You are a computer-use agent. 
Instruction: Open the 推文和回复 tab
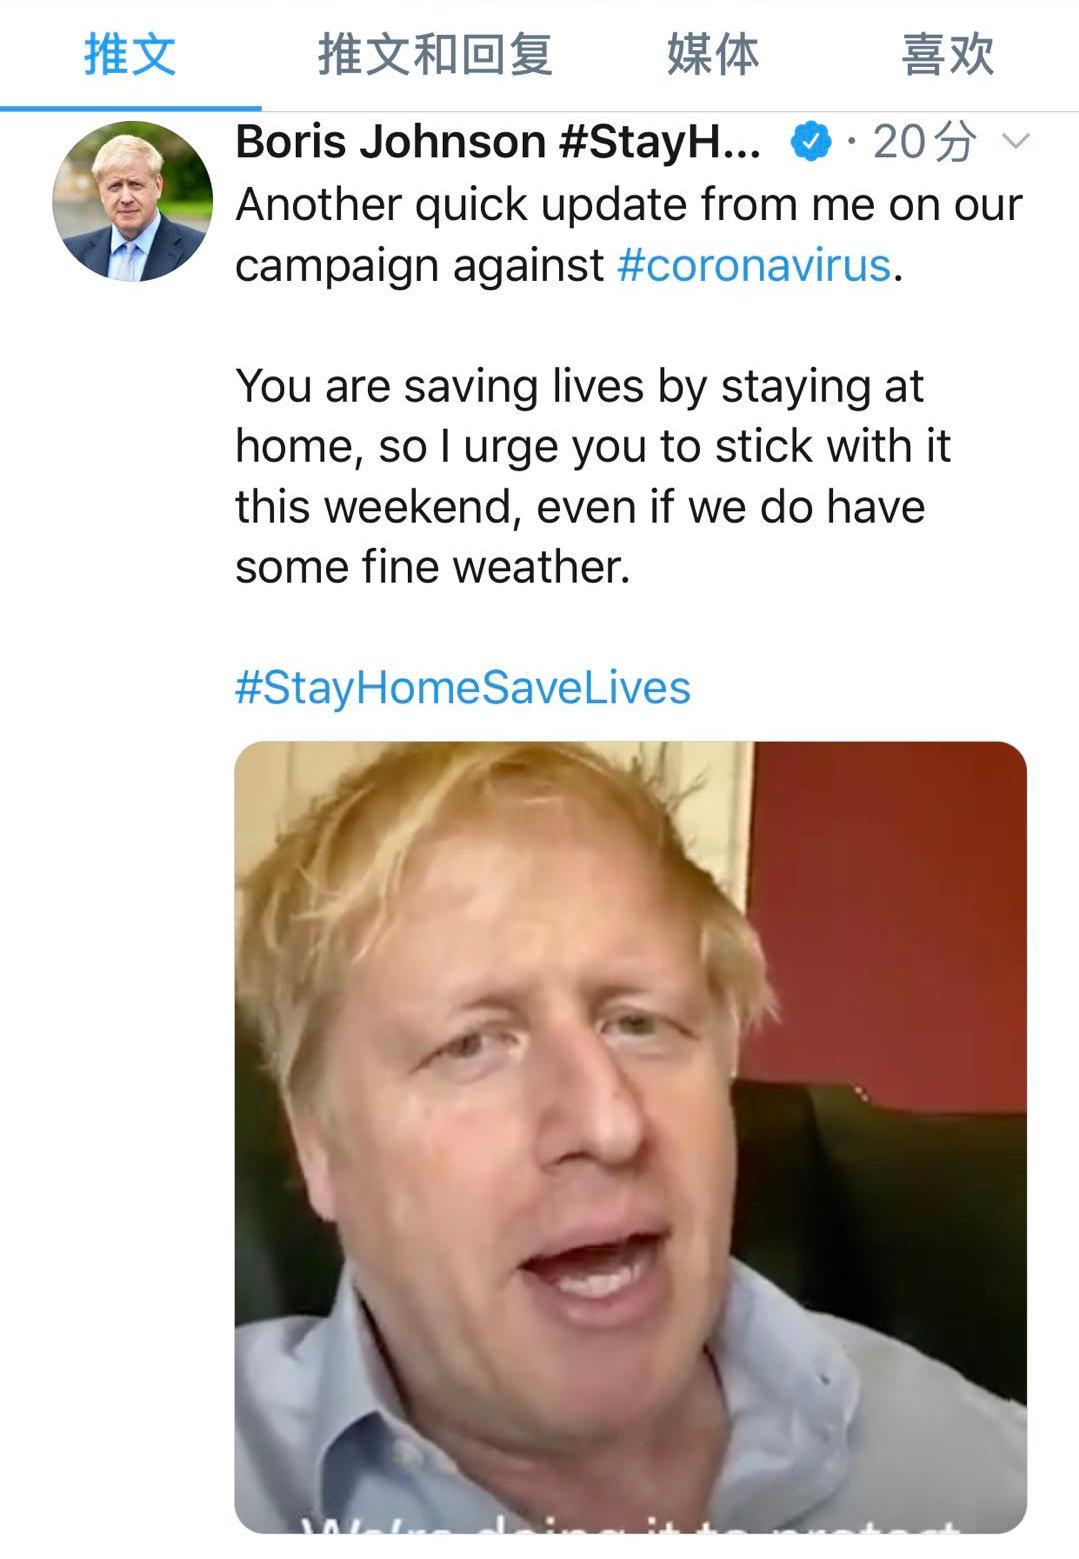pos(434,58)
